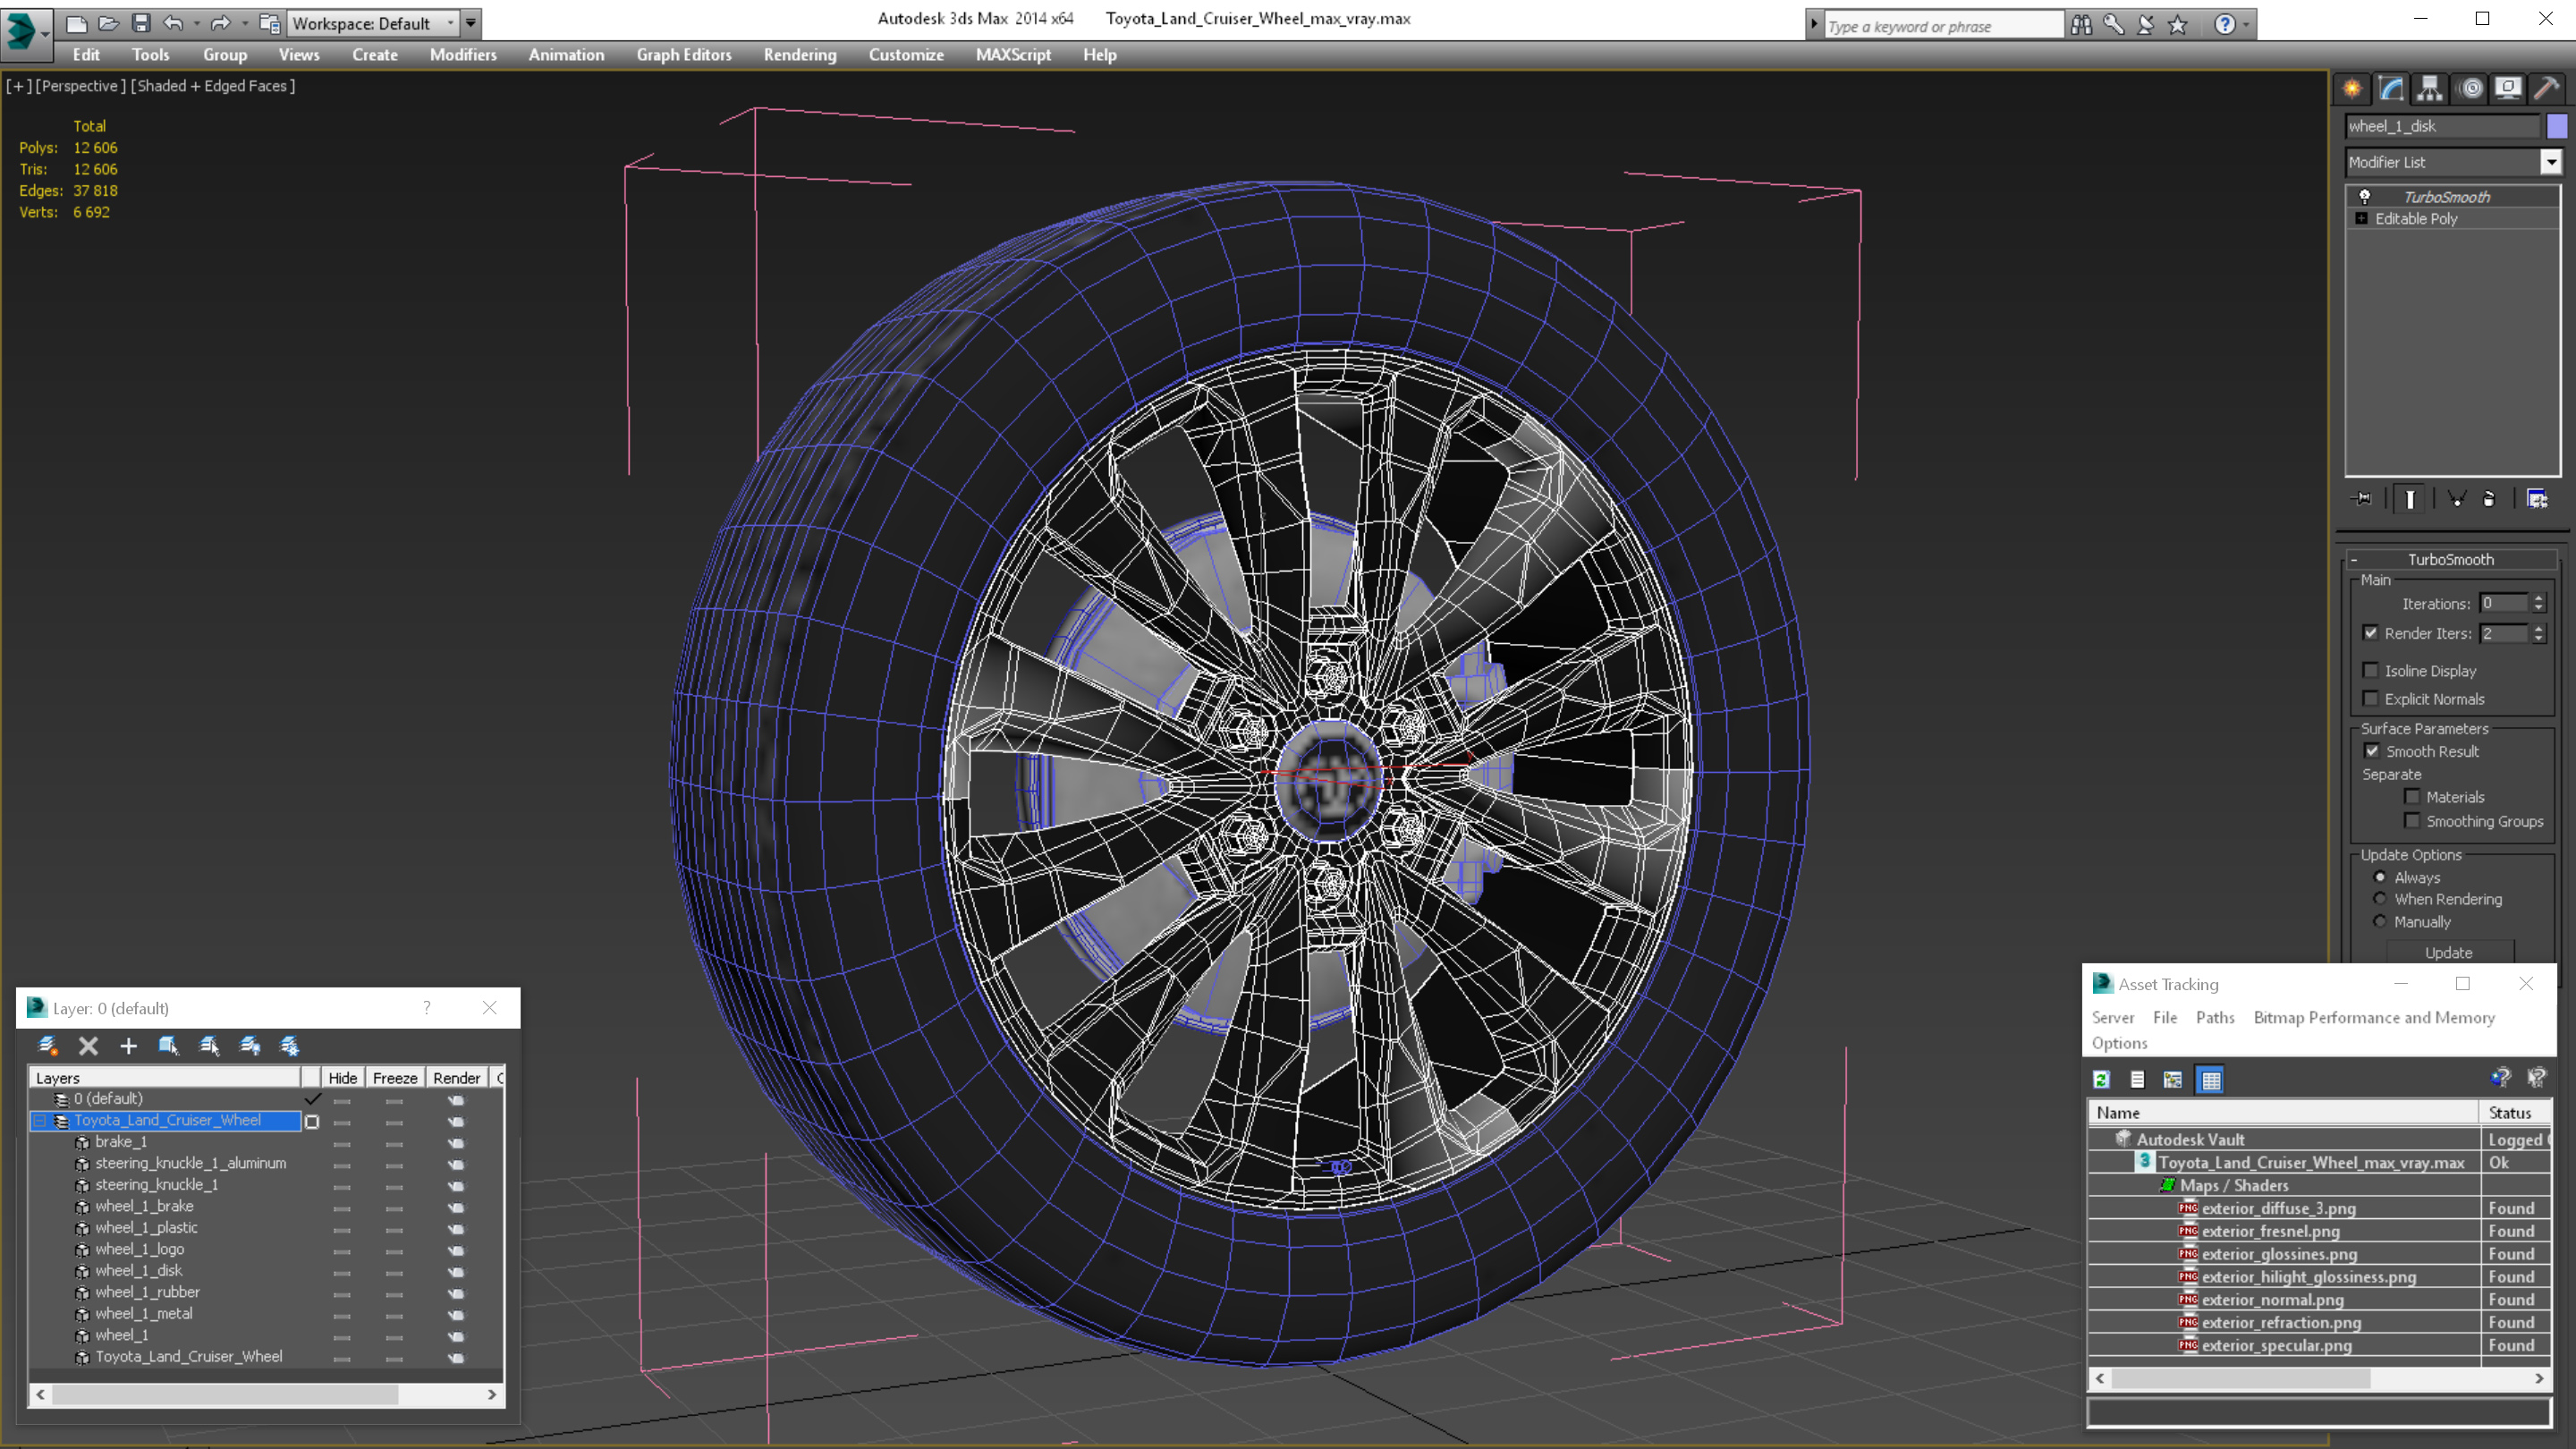This screenshot has width=2576, height=1449.
Task: Collapse the Toyota_Land_Cruiser_Wheel layer
Action: [x=40, y=1121]
